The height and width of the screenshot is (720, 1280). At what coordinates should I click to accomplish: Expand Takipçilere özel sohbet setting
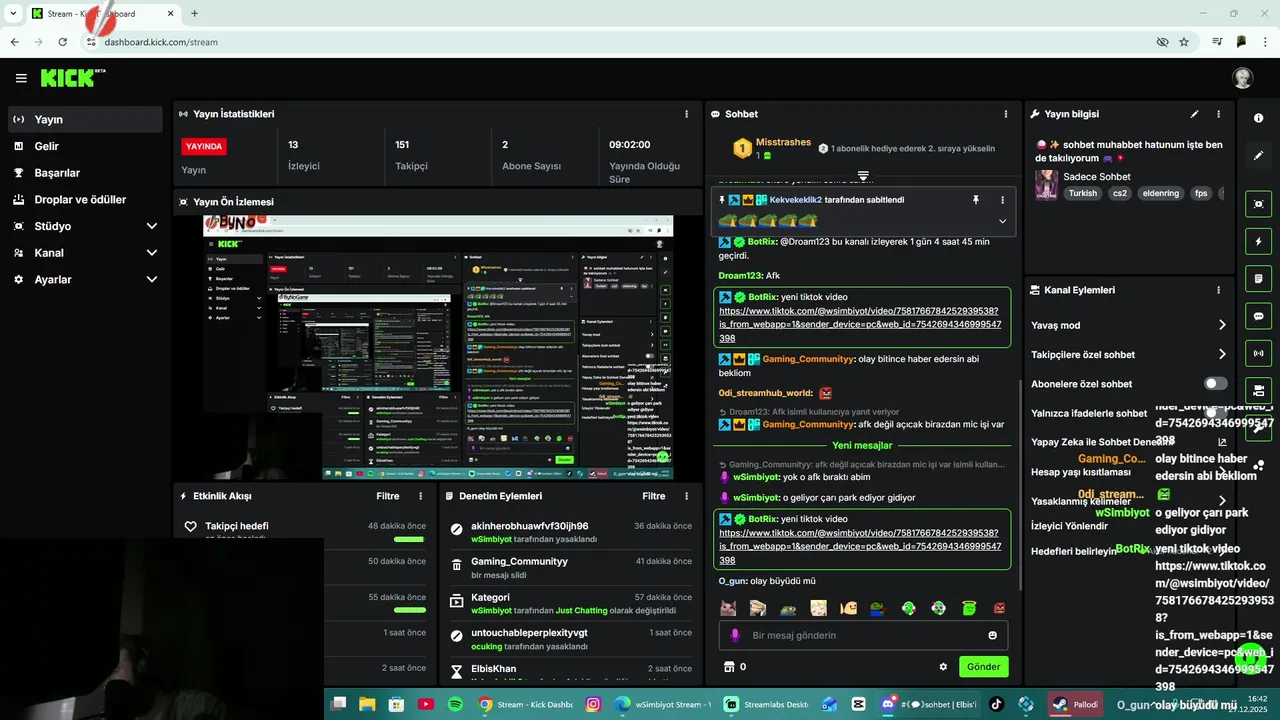click(1222, 354)
